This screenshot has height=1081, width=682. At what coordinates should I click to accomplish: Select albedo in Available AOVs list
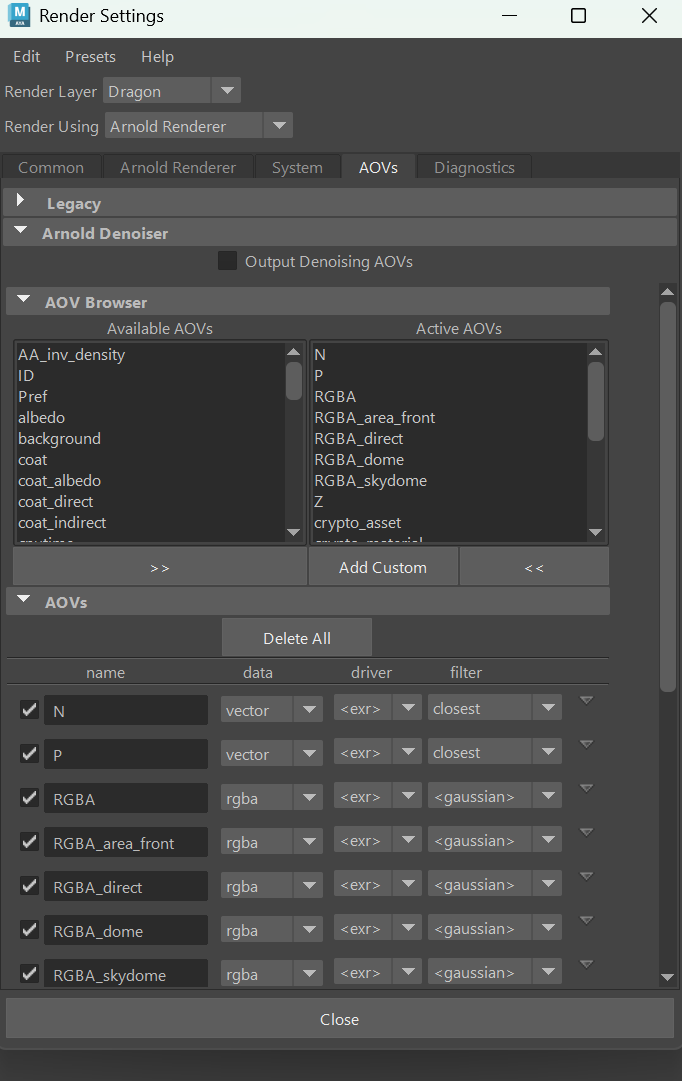click(x=41, y=418)
